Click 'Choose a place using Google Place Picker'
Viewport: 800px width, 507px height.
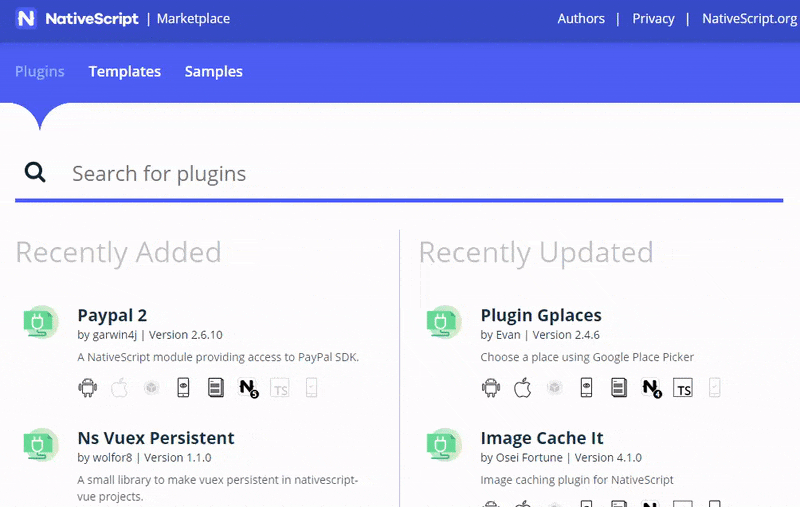(x=587, y=357)
